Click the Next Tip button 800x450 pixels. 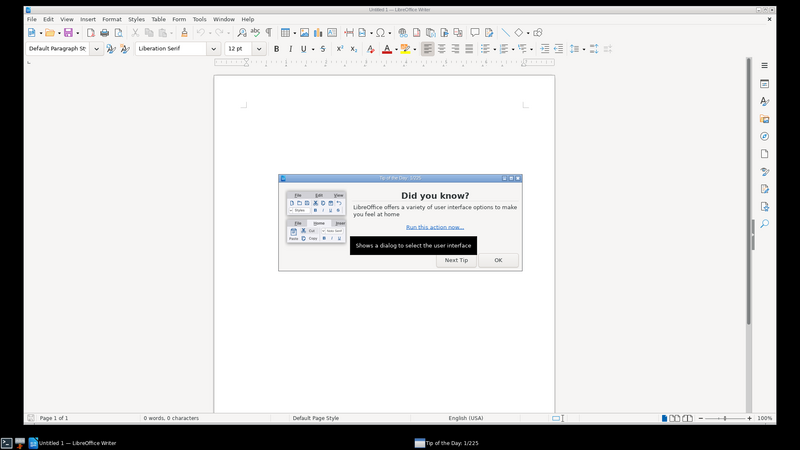click(x=456, y=260)
